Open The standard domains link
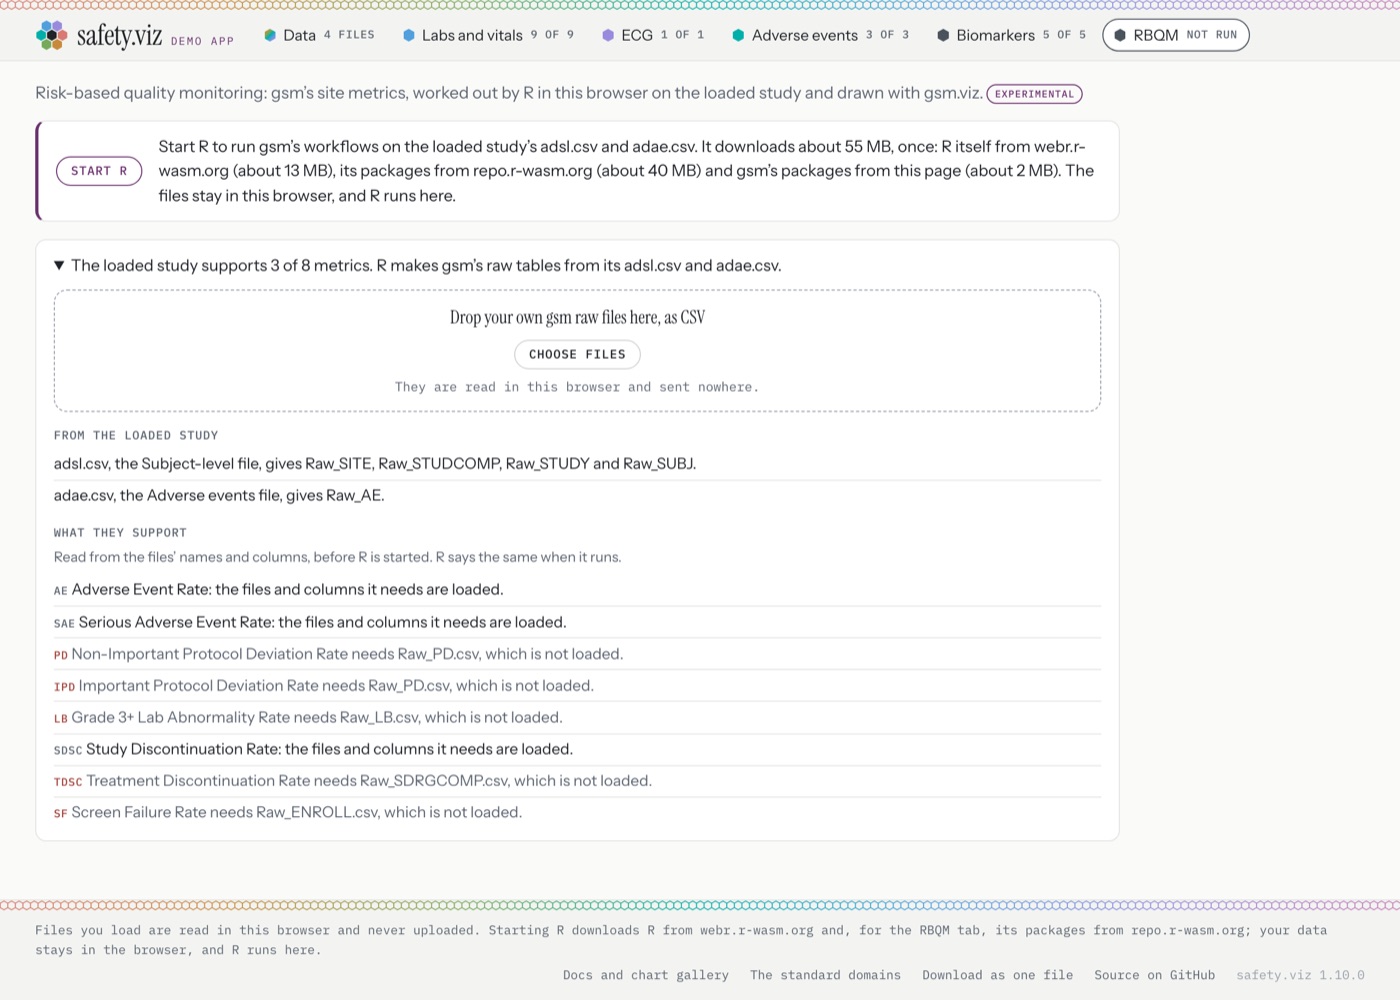 click(x=825, y=975)
